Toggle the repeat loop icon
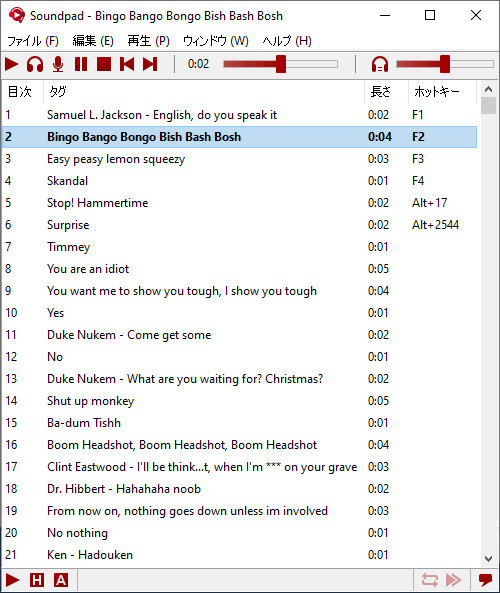Image resolution: width=500 pixels, height=593 pixels. click(x=430, y=580)
